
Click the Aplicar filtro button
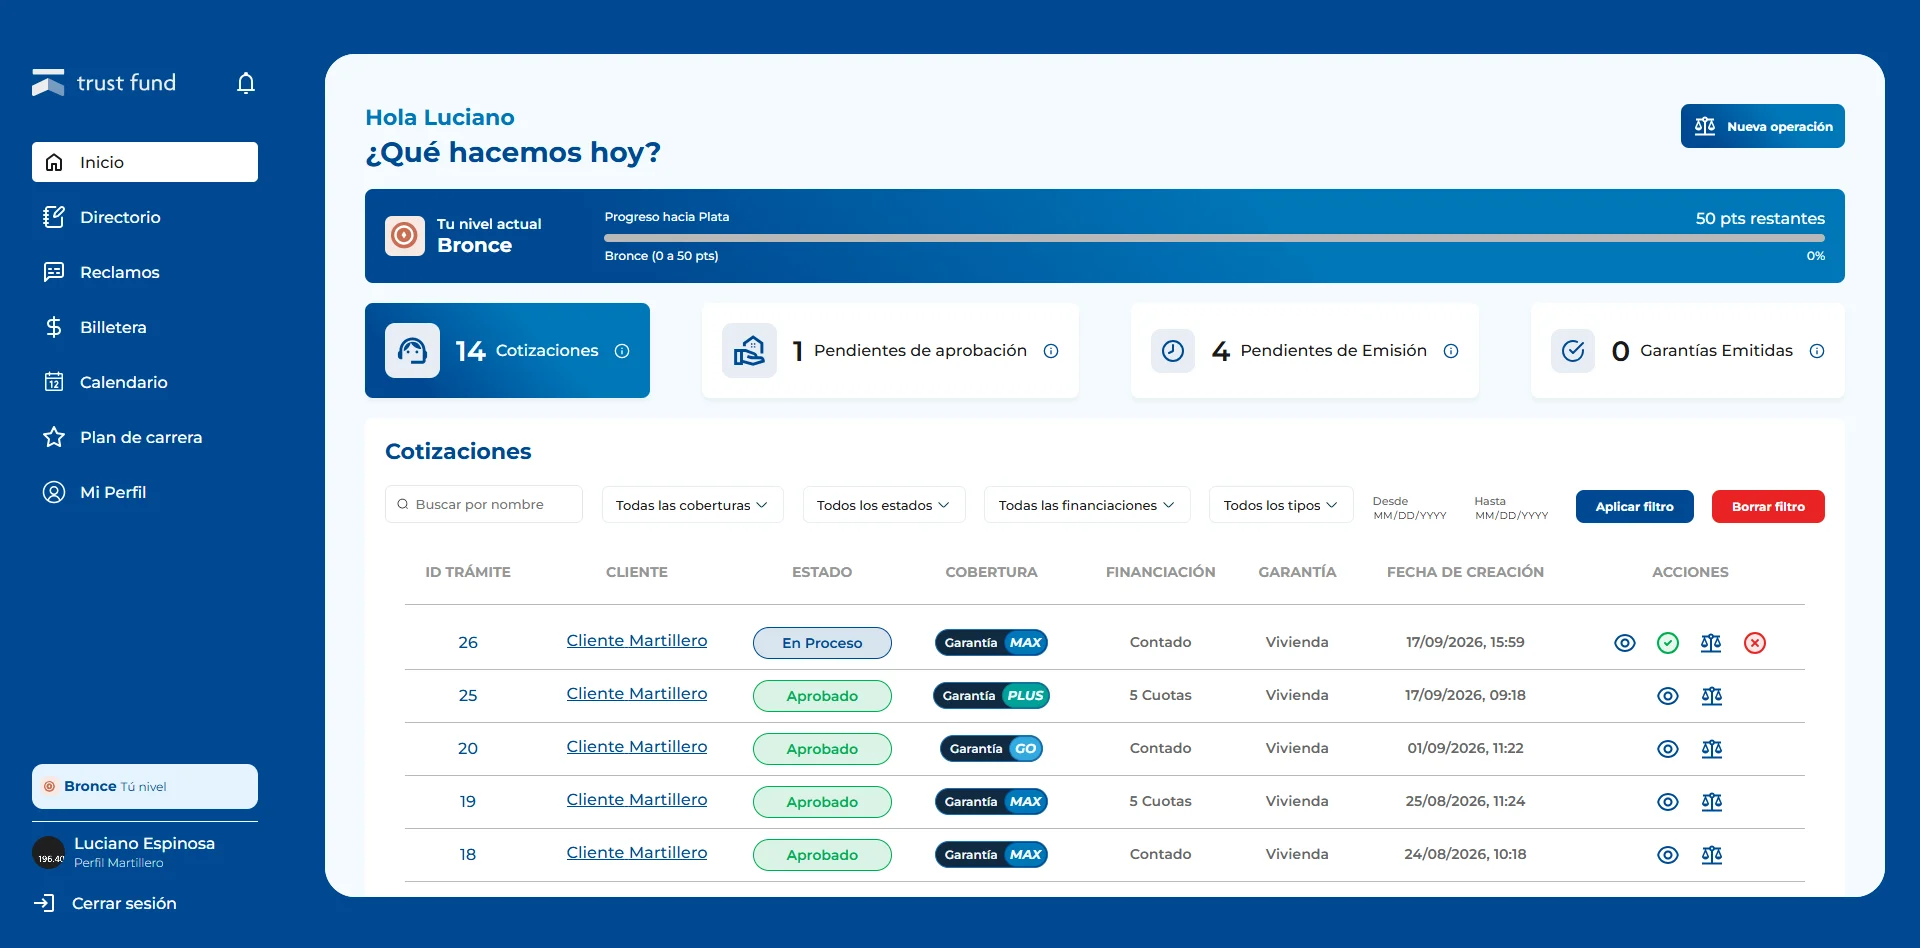coord(1635,506)
